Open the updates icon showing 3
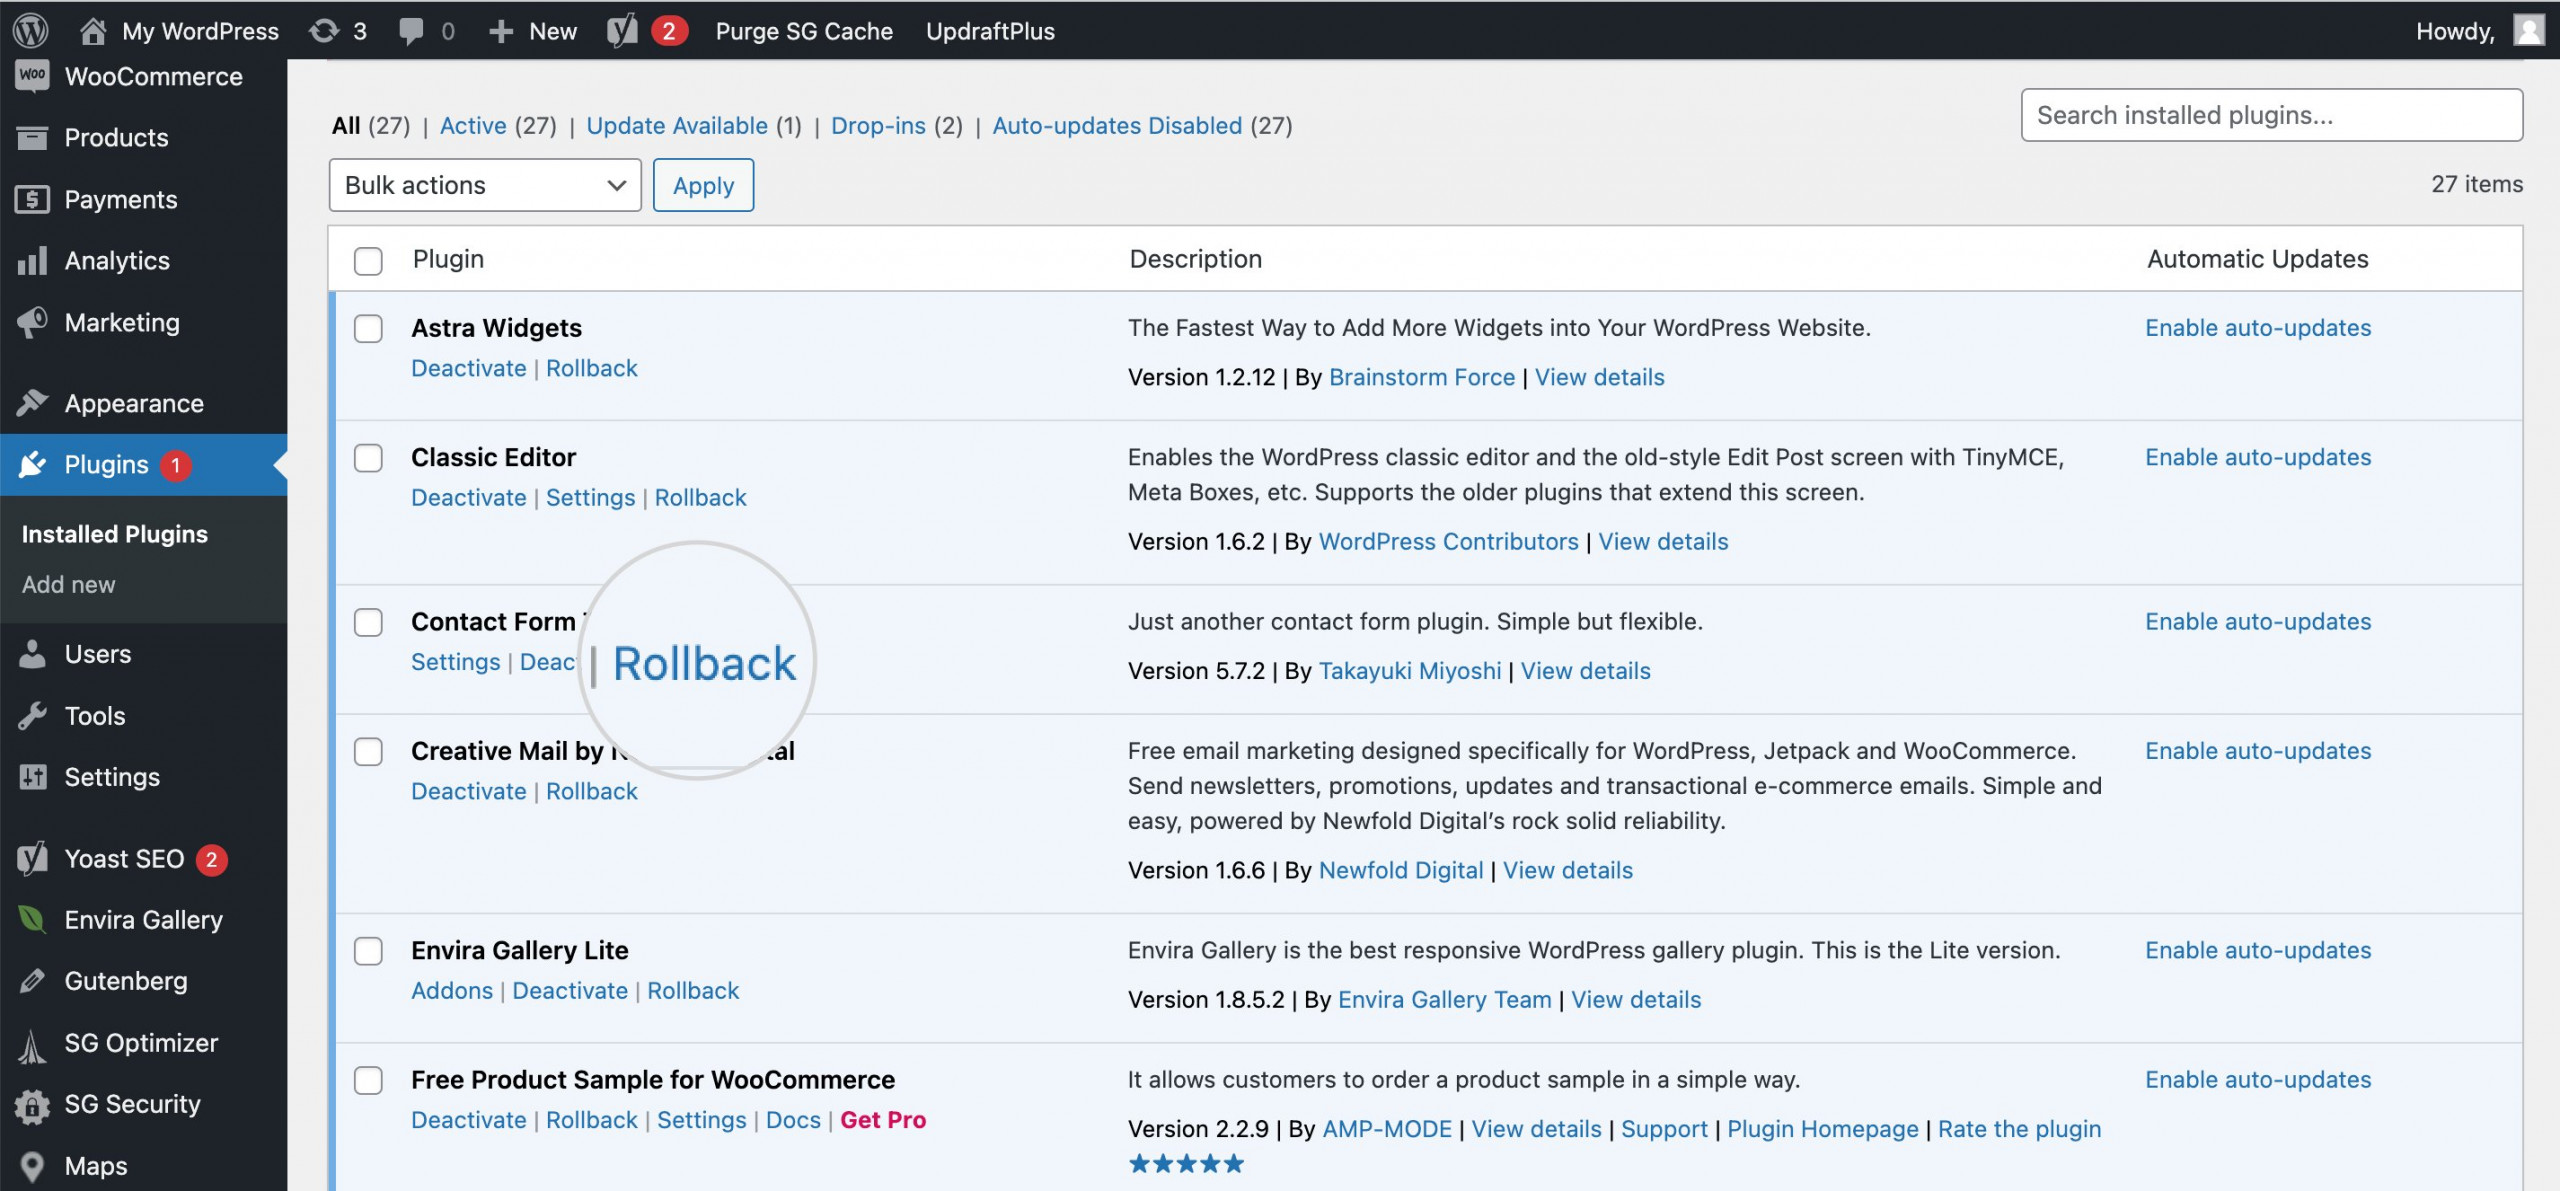This screenshot has height=1191, width=2560. [323, 31]
